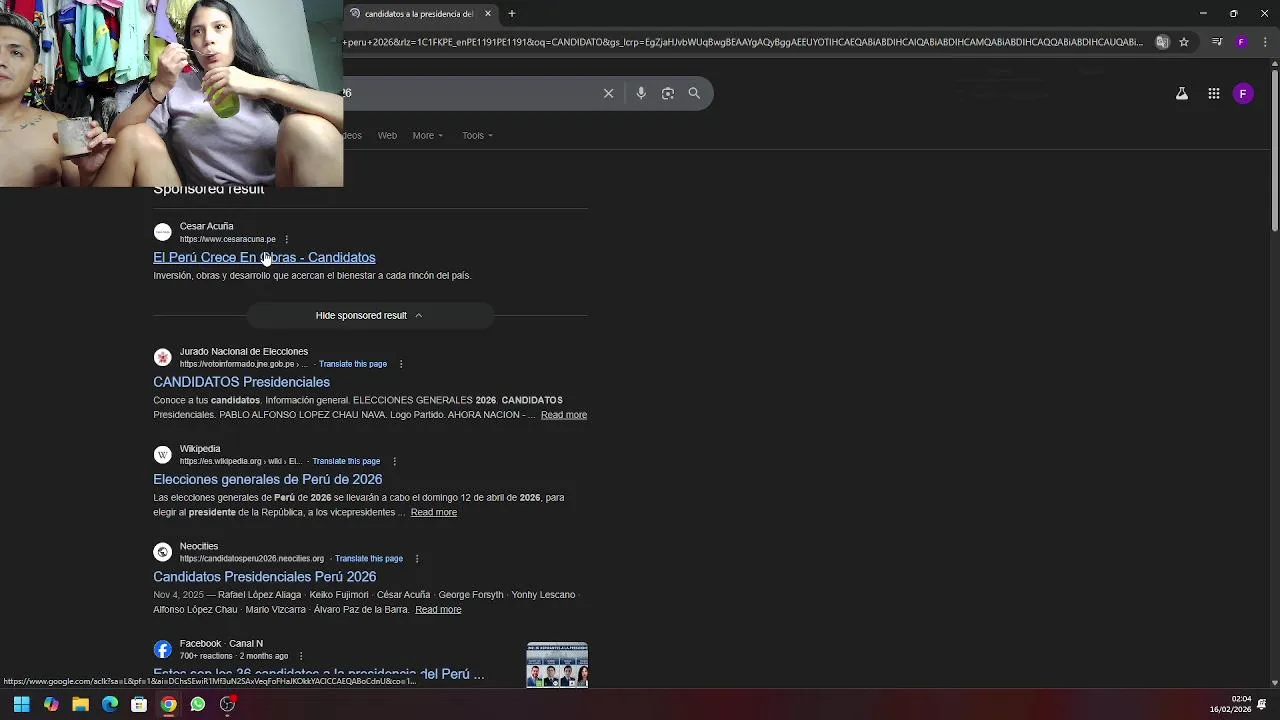Close the current browser tab

click(488, 14)
